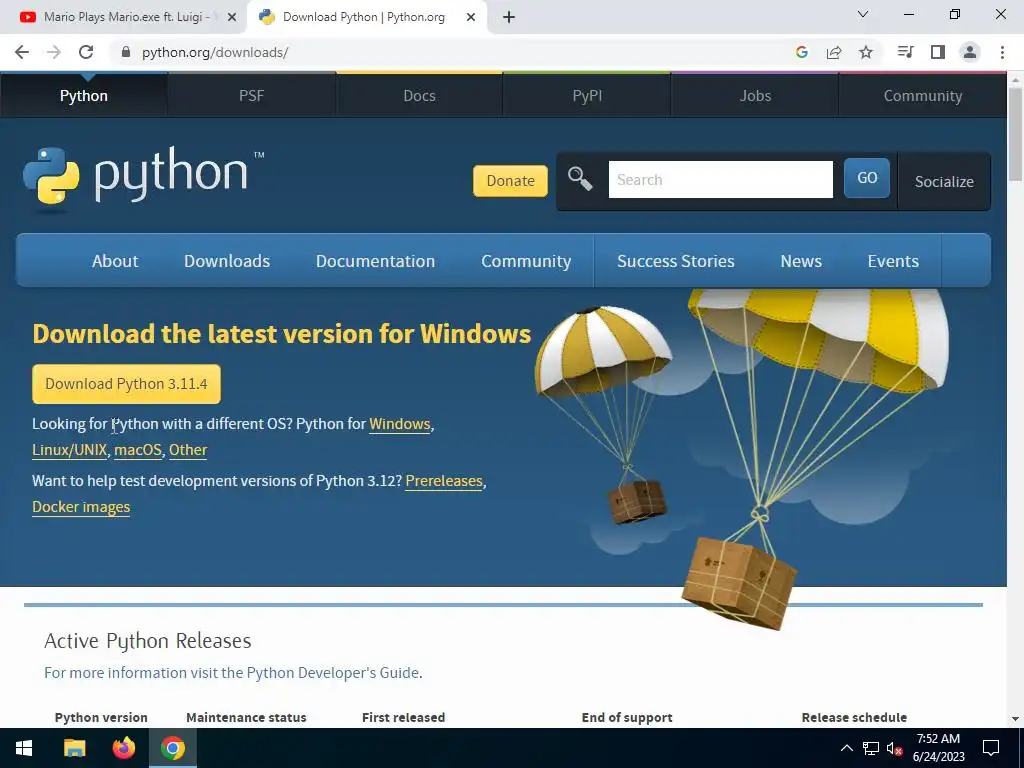Click the scrollbar down arrow
The image size is (1024, 768).
pyautogui.click(x=1015, y=719)
